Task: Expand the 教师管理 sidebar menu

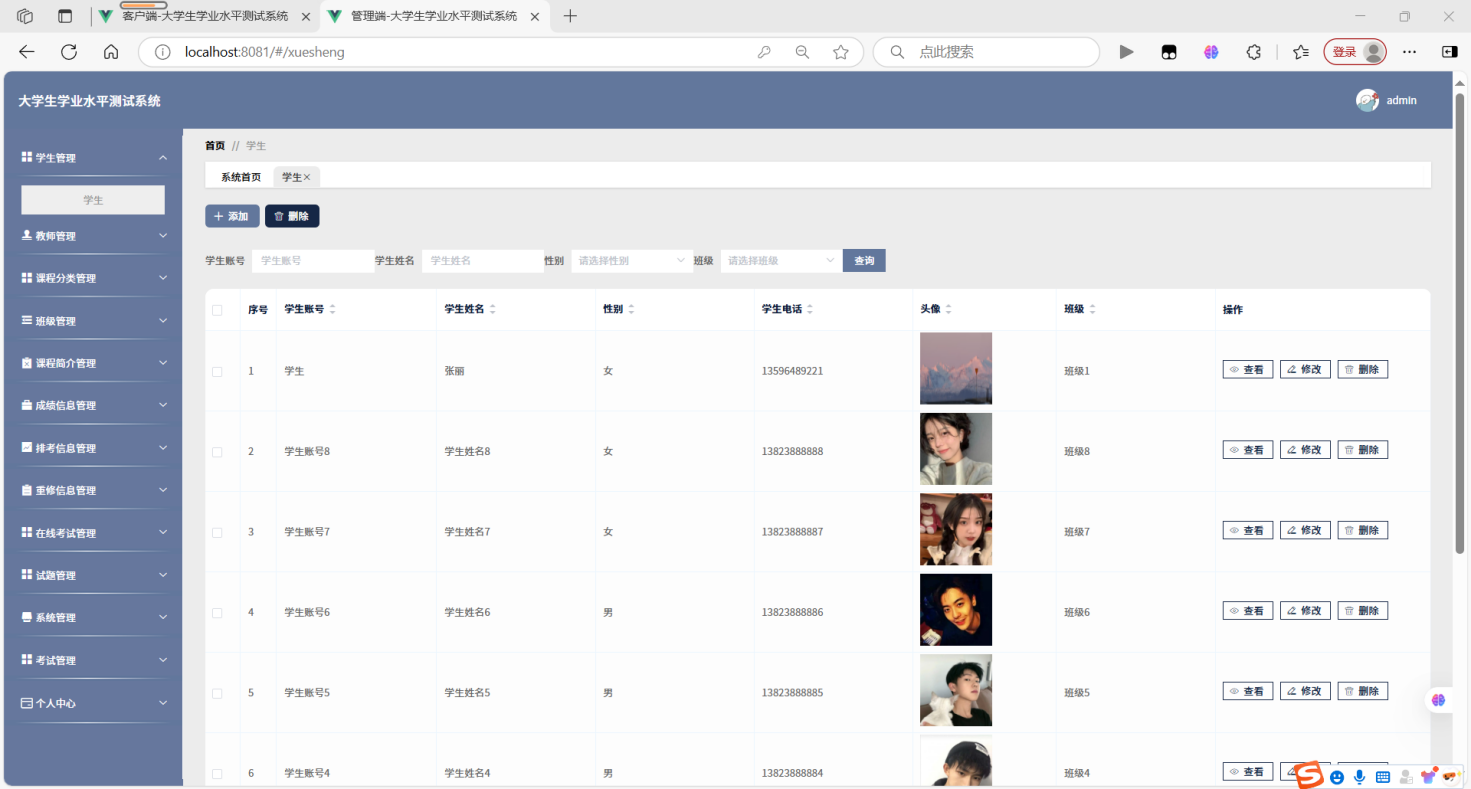Action: (x=94, y=236)
